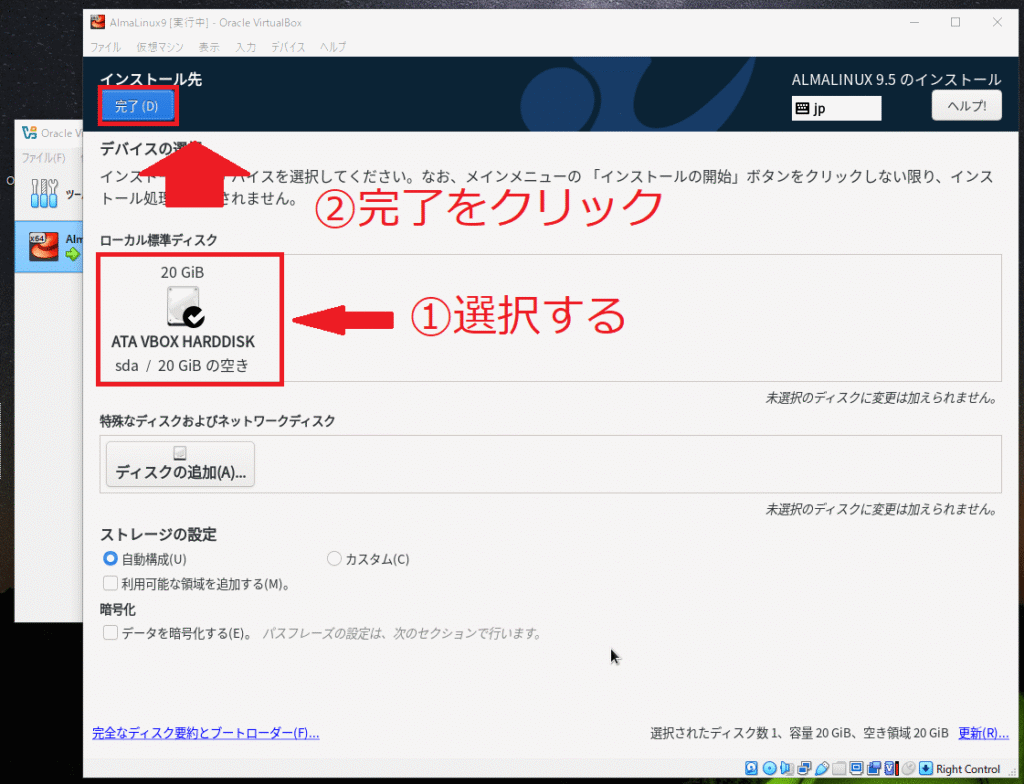Click the 'ストレージの設定' section heading
1024x784 pixels.
(158, 534)
